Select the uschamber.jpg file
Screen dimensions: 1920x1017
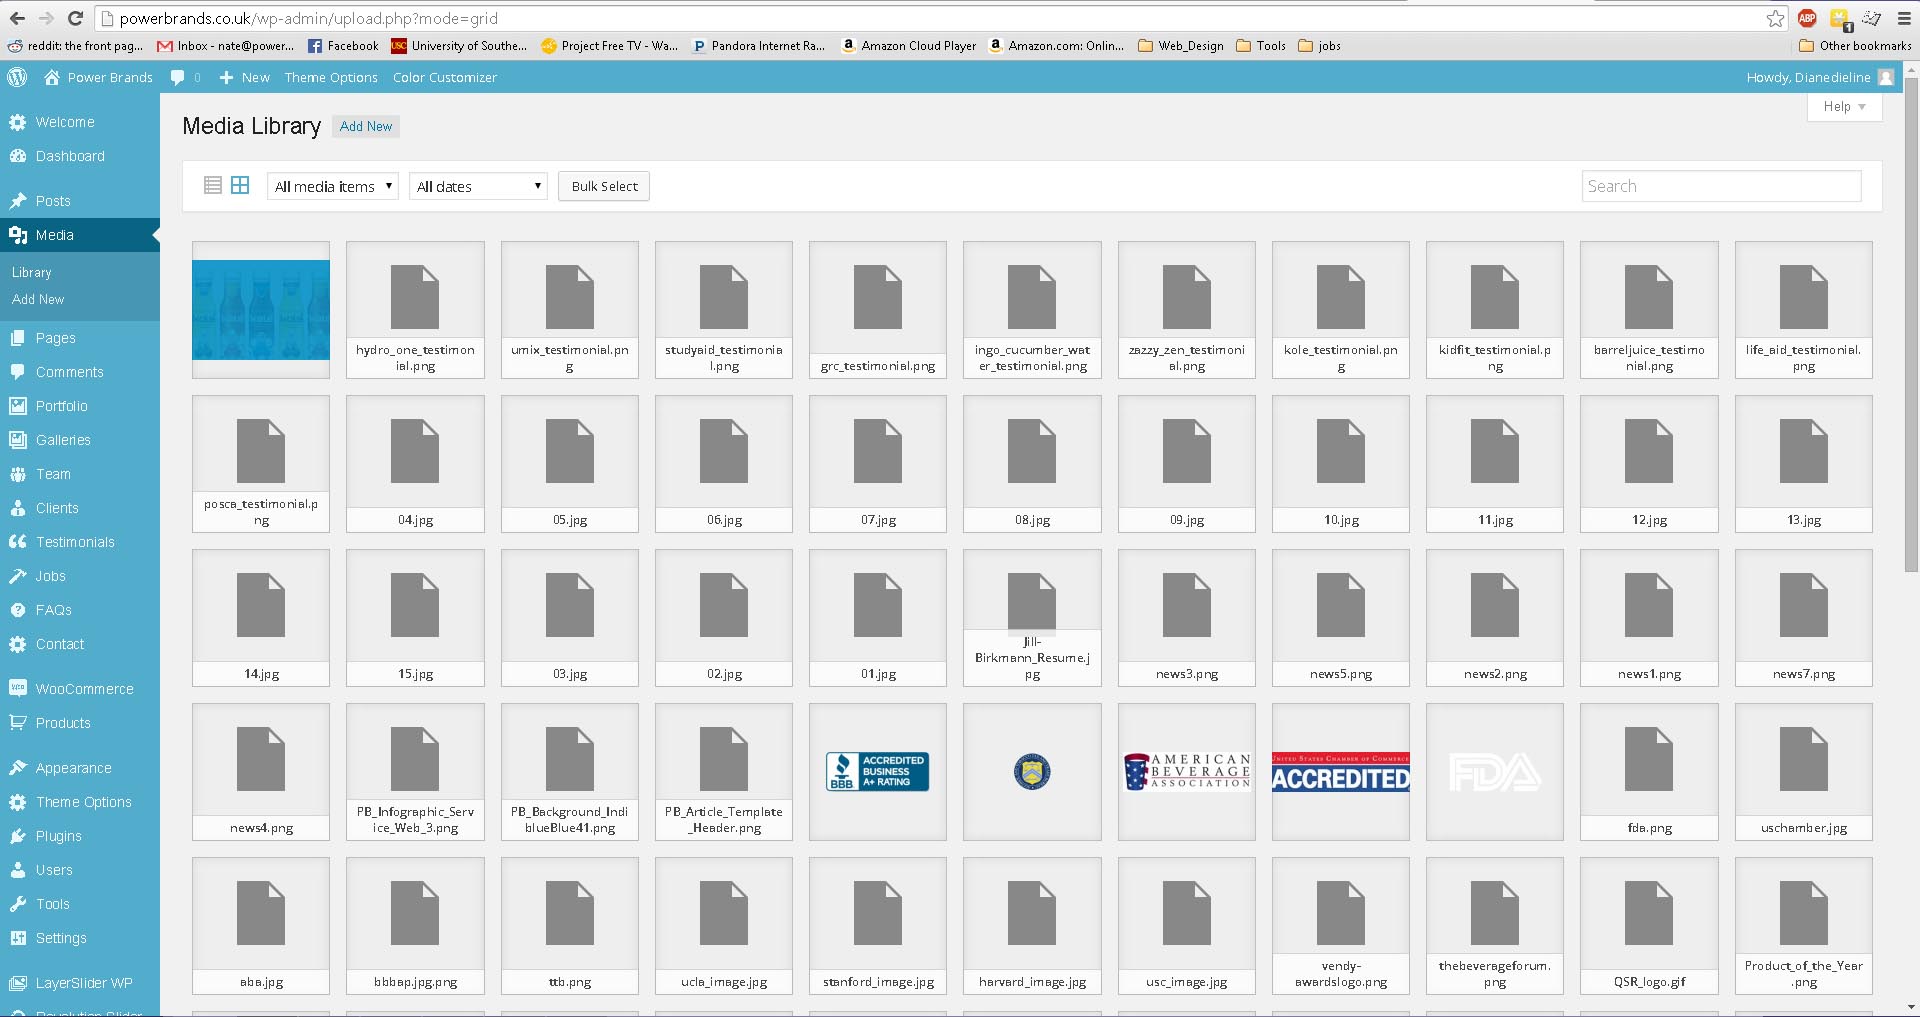tap(1804, 772)
